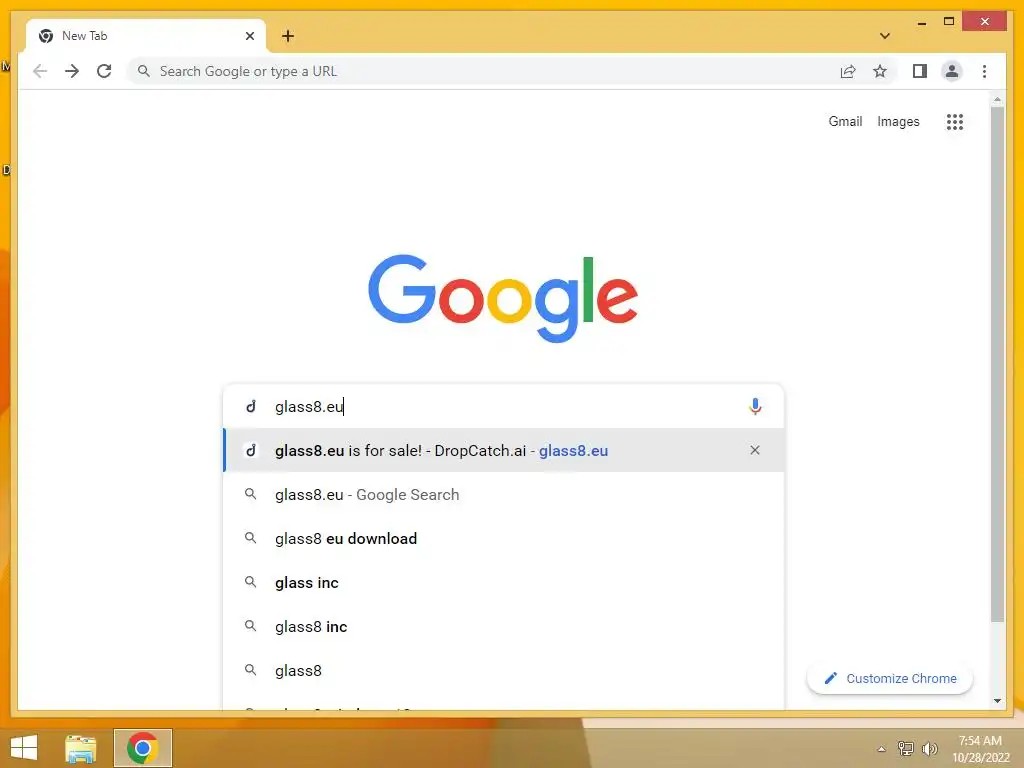Click the glass8.eu search text box
Viewport: 1024px width, 768px height.
pyautogui.click(x=503, y=406)
